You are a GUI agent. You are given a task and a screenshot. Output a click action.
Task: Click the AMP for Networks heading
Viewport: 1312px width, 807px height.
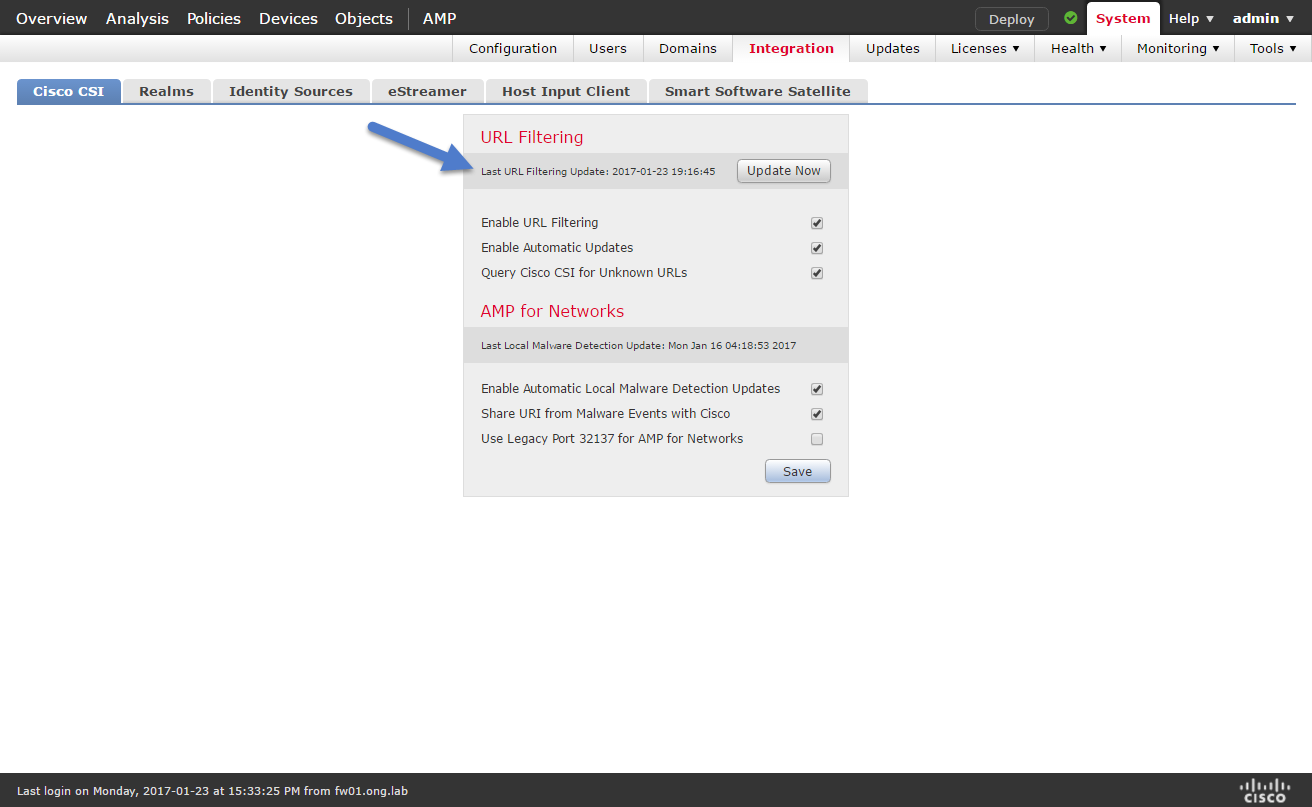pos(552,311)
